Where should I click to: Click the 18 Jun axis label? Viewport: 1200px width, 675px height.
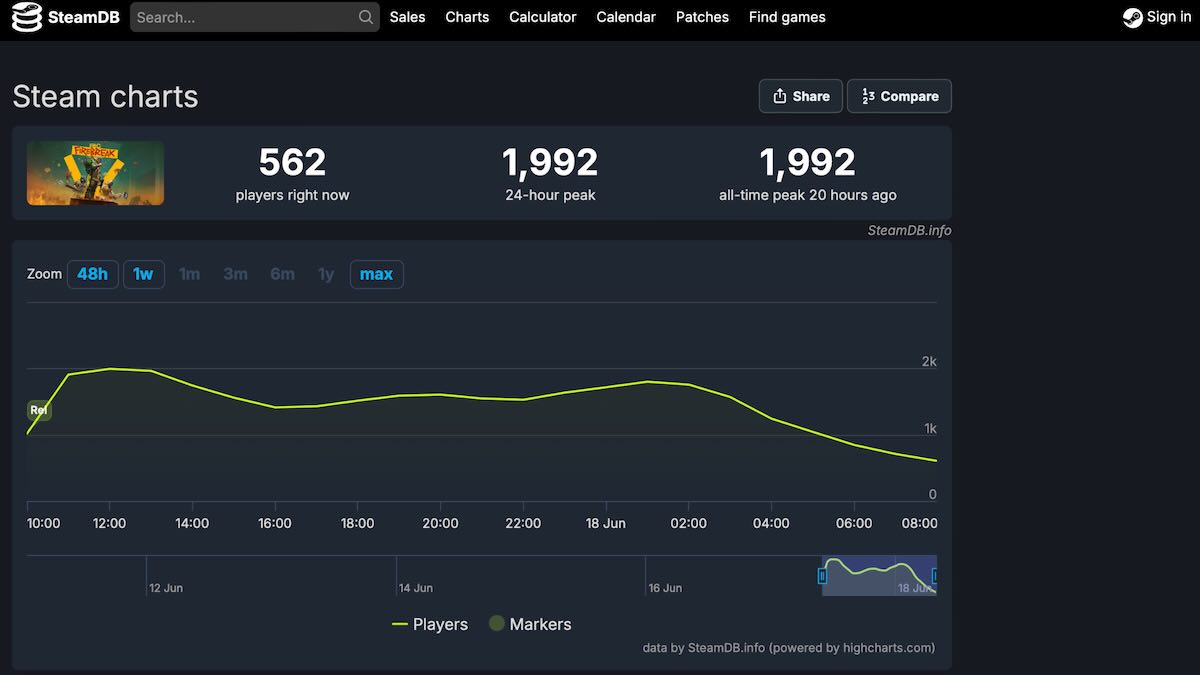(606, 523)
